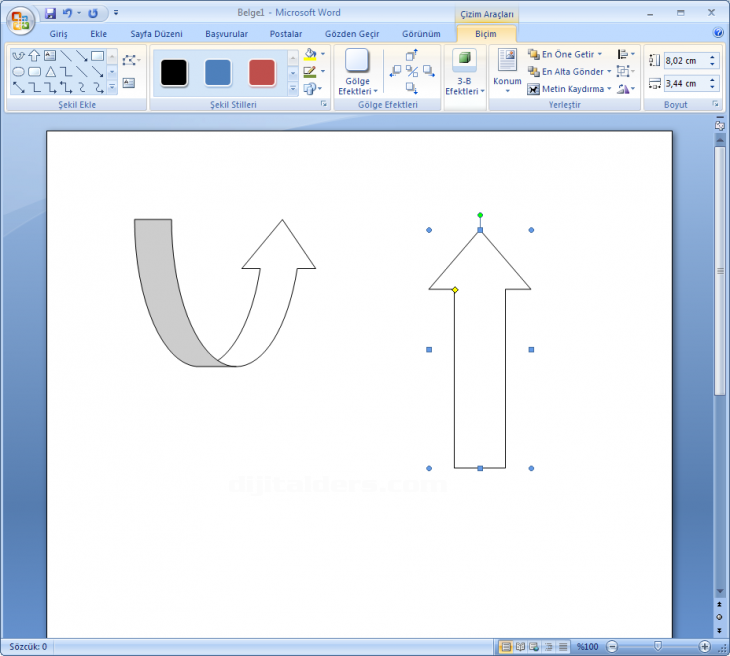Expand En Öne Getir arrow
Viewport: 730px width, 656px height.
(600, 54)
